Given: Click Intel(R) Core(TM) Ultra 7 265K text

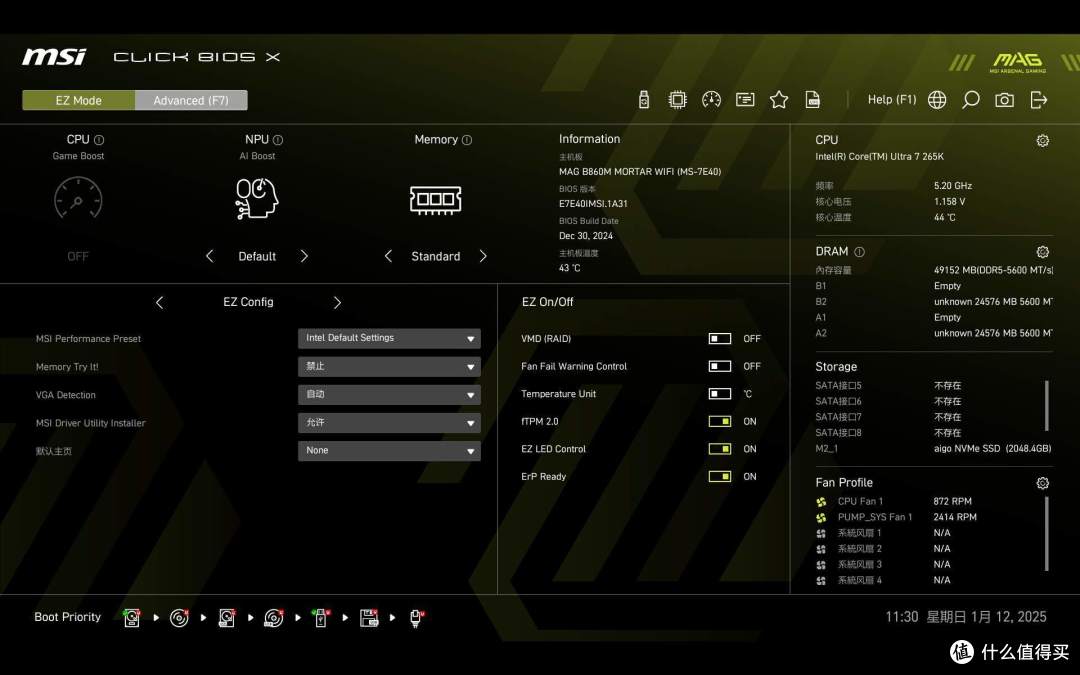Looking at the screenshot, I should click(x=879, y=157).
